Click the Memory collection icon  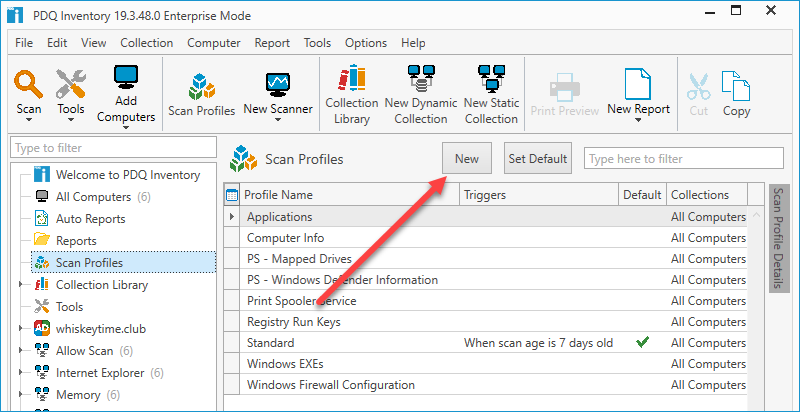(x=41, y=395)
